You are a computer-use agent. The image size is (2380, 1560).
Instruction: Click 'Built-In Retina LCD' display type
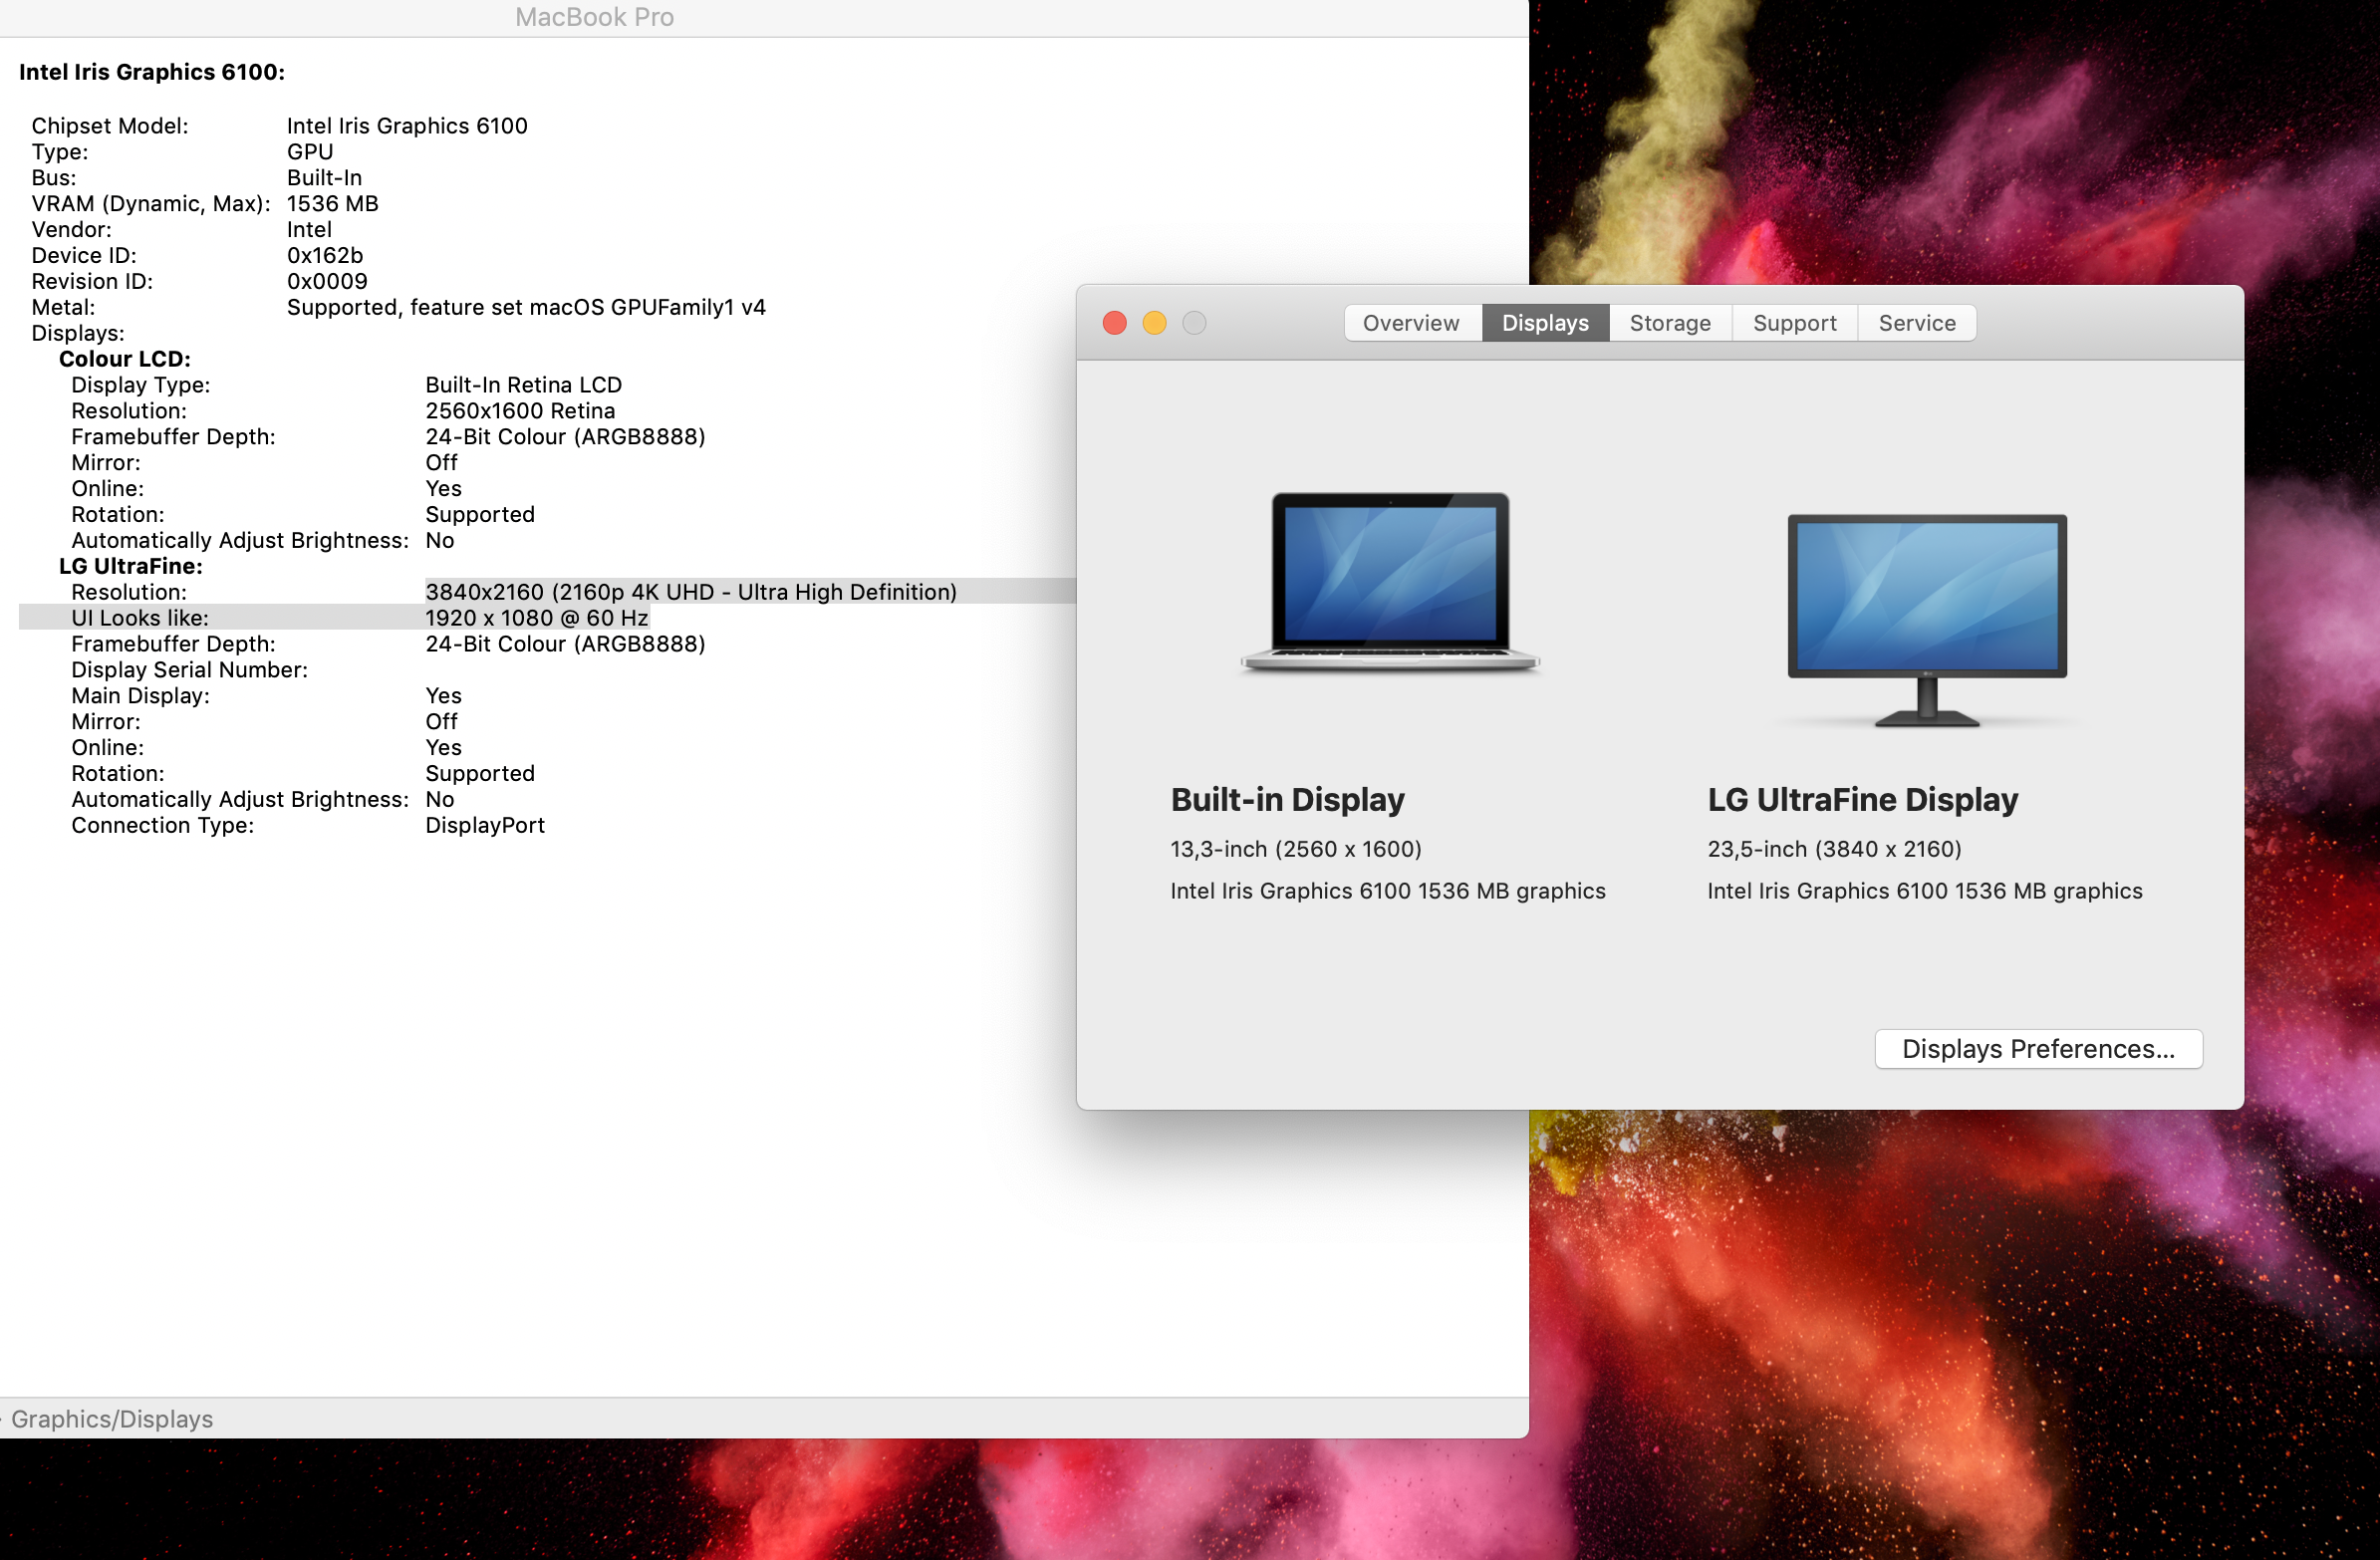point(523,385)
